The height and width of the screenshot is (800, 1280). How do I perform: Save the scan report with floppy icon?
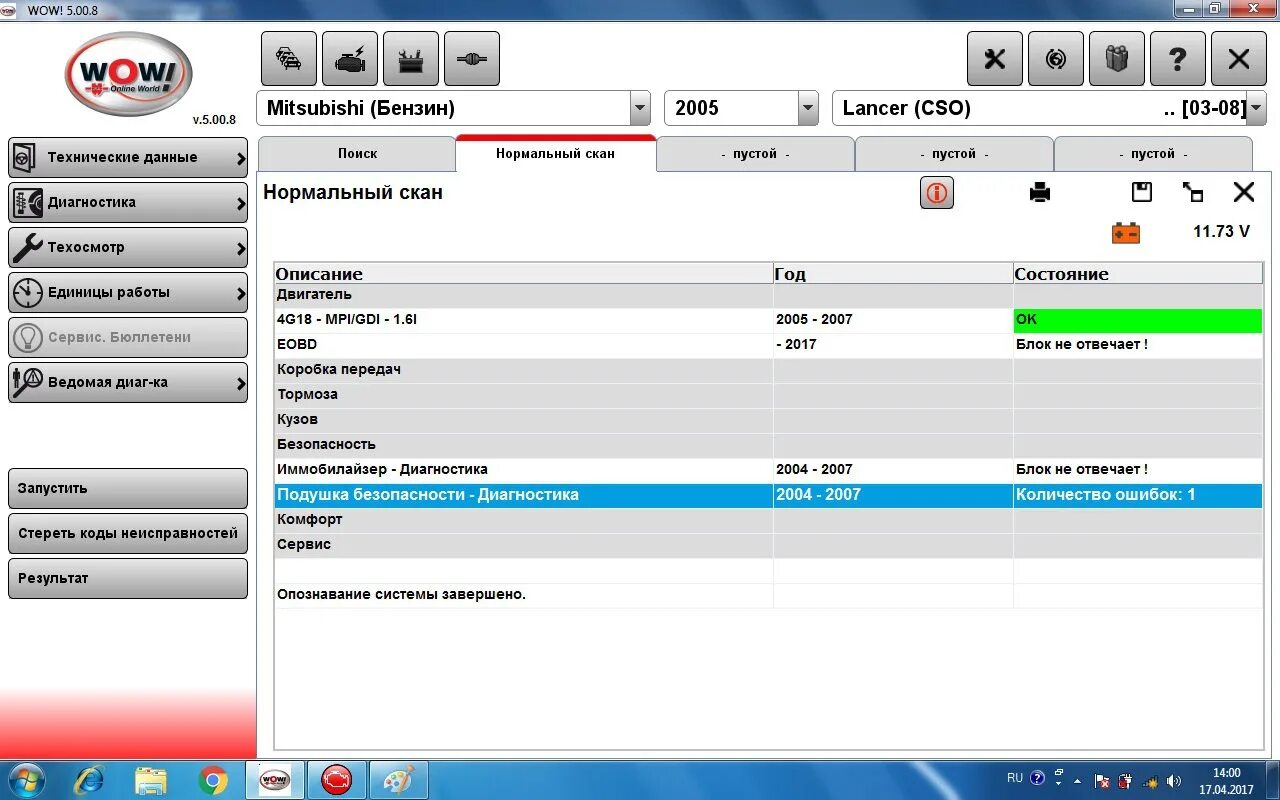1142,192
